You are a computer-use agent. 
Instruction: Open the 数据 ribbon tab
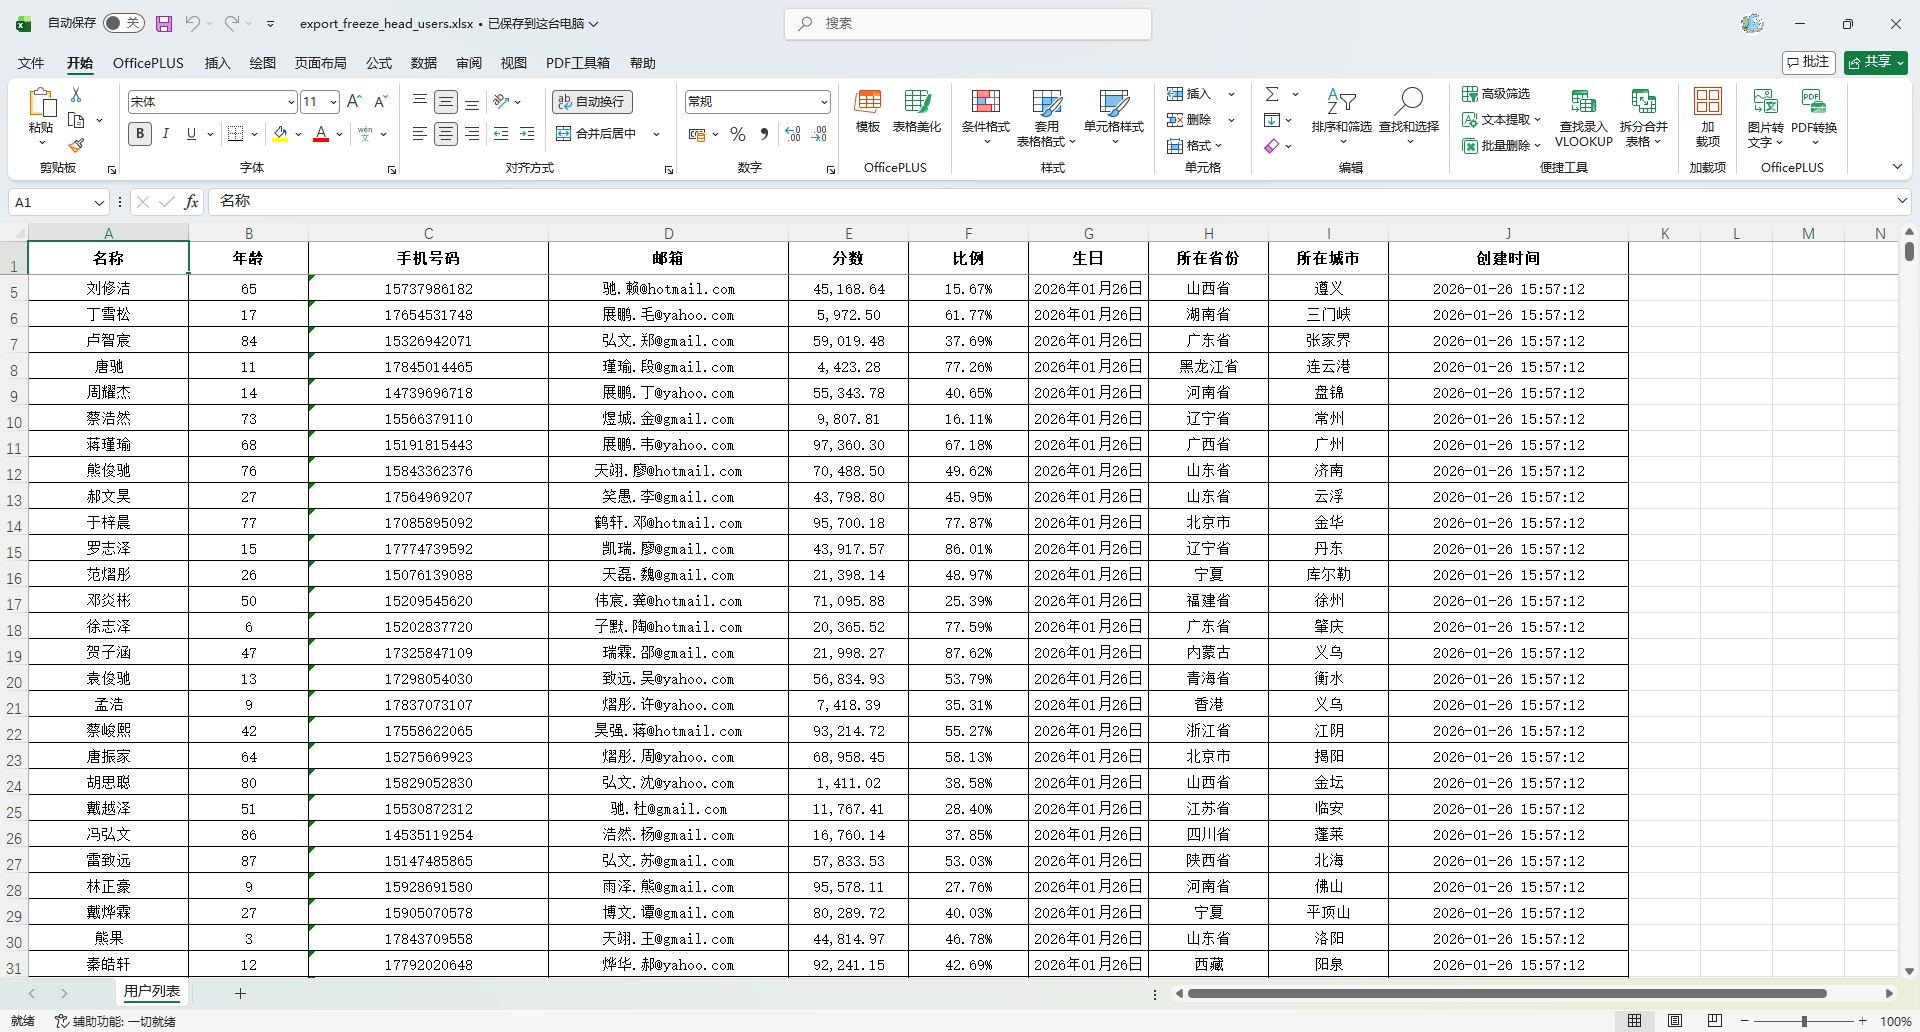[424, 63]
